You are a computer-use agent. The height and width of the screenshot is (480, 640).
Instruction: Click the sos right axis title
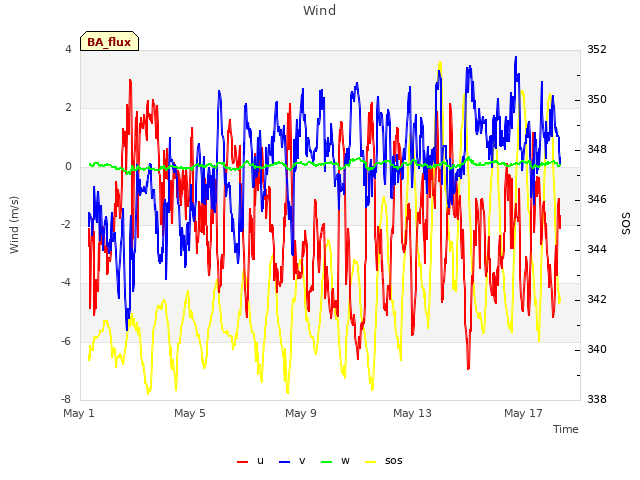pos(626,224)
